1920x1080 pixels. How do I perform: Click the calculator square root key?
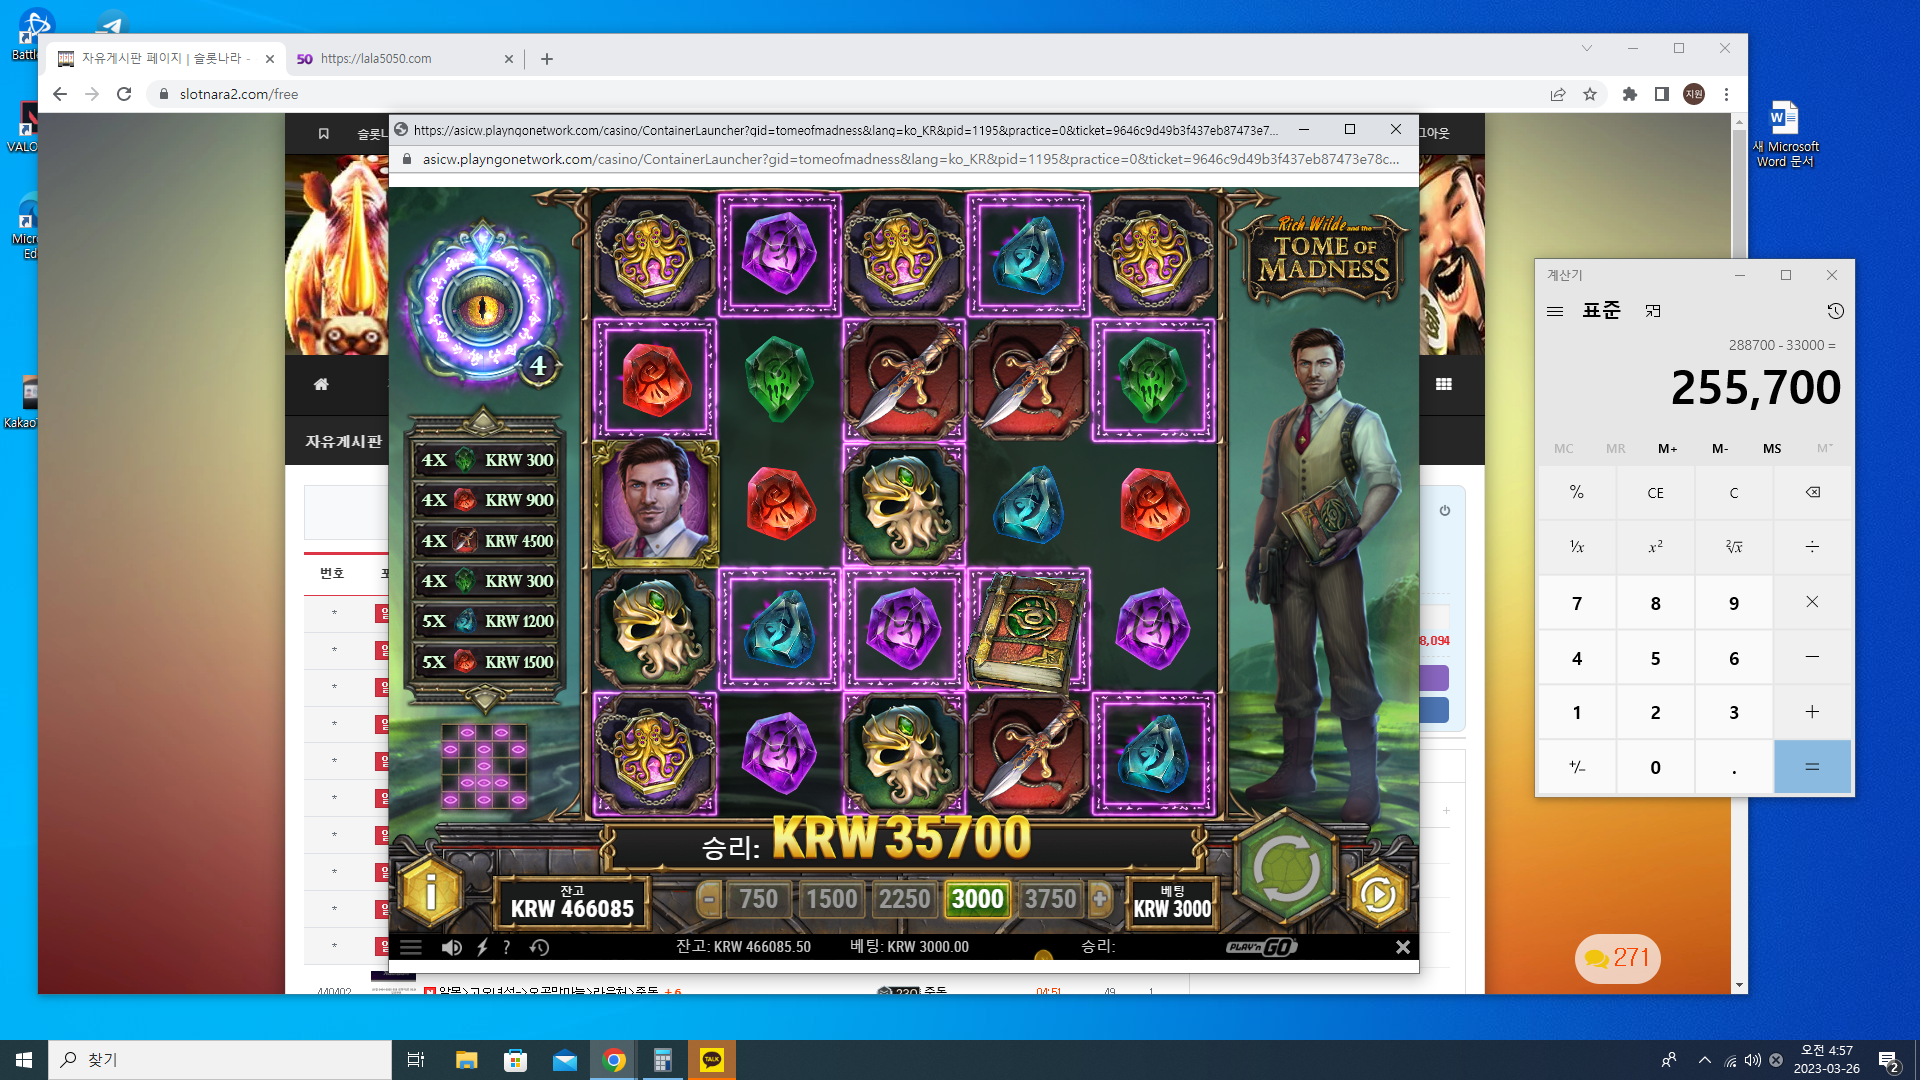coord(1734,547)
